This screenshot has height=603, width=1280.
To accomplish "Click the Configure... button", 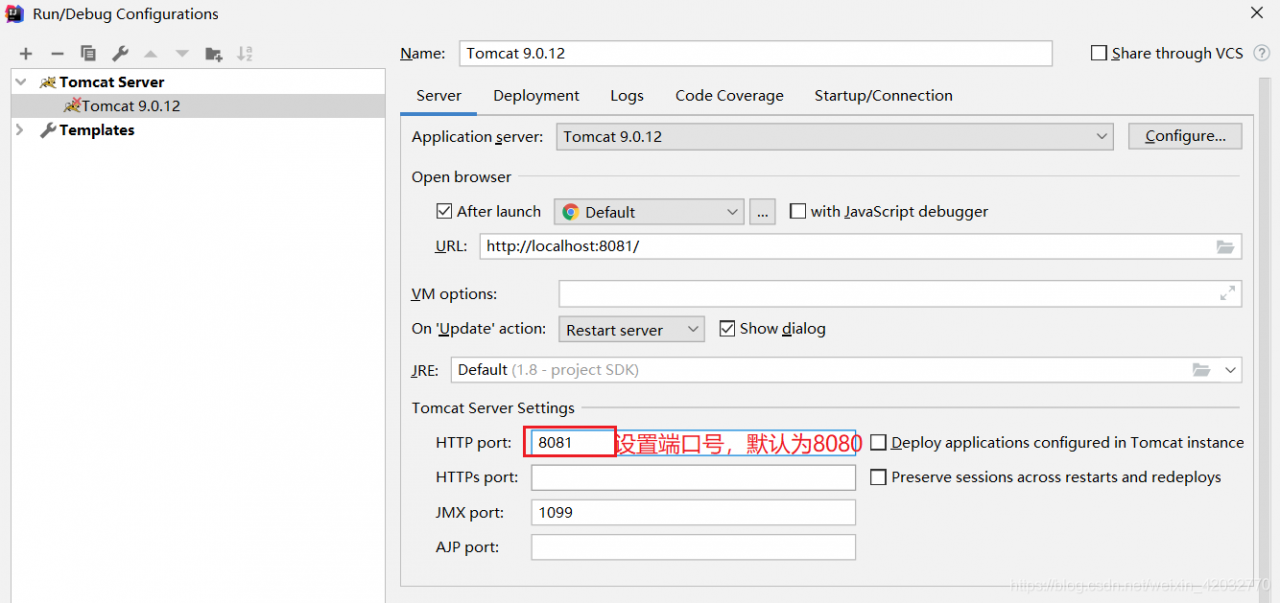I will (x=1185, y=136).
